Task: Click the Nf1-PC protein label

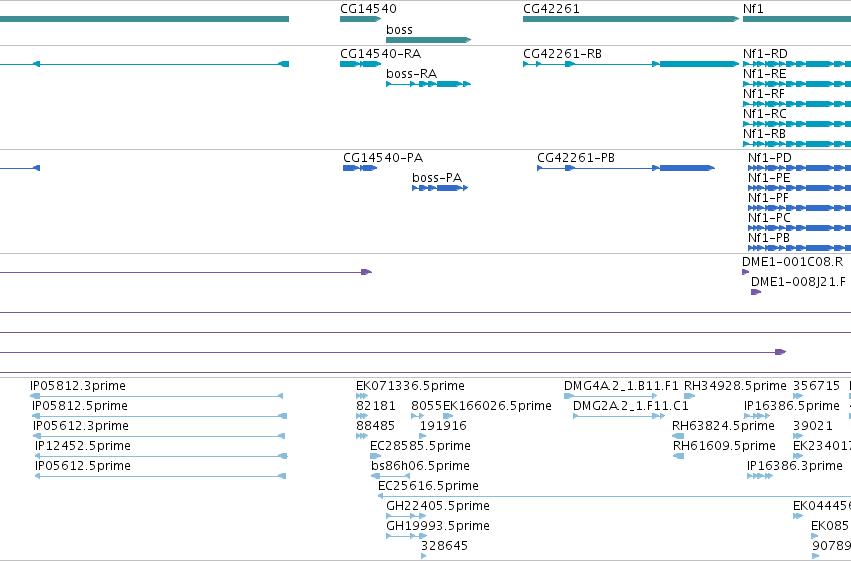Action: [x=770, y=218]
